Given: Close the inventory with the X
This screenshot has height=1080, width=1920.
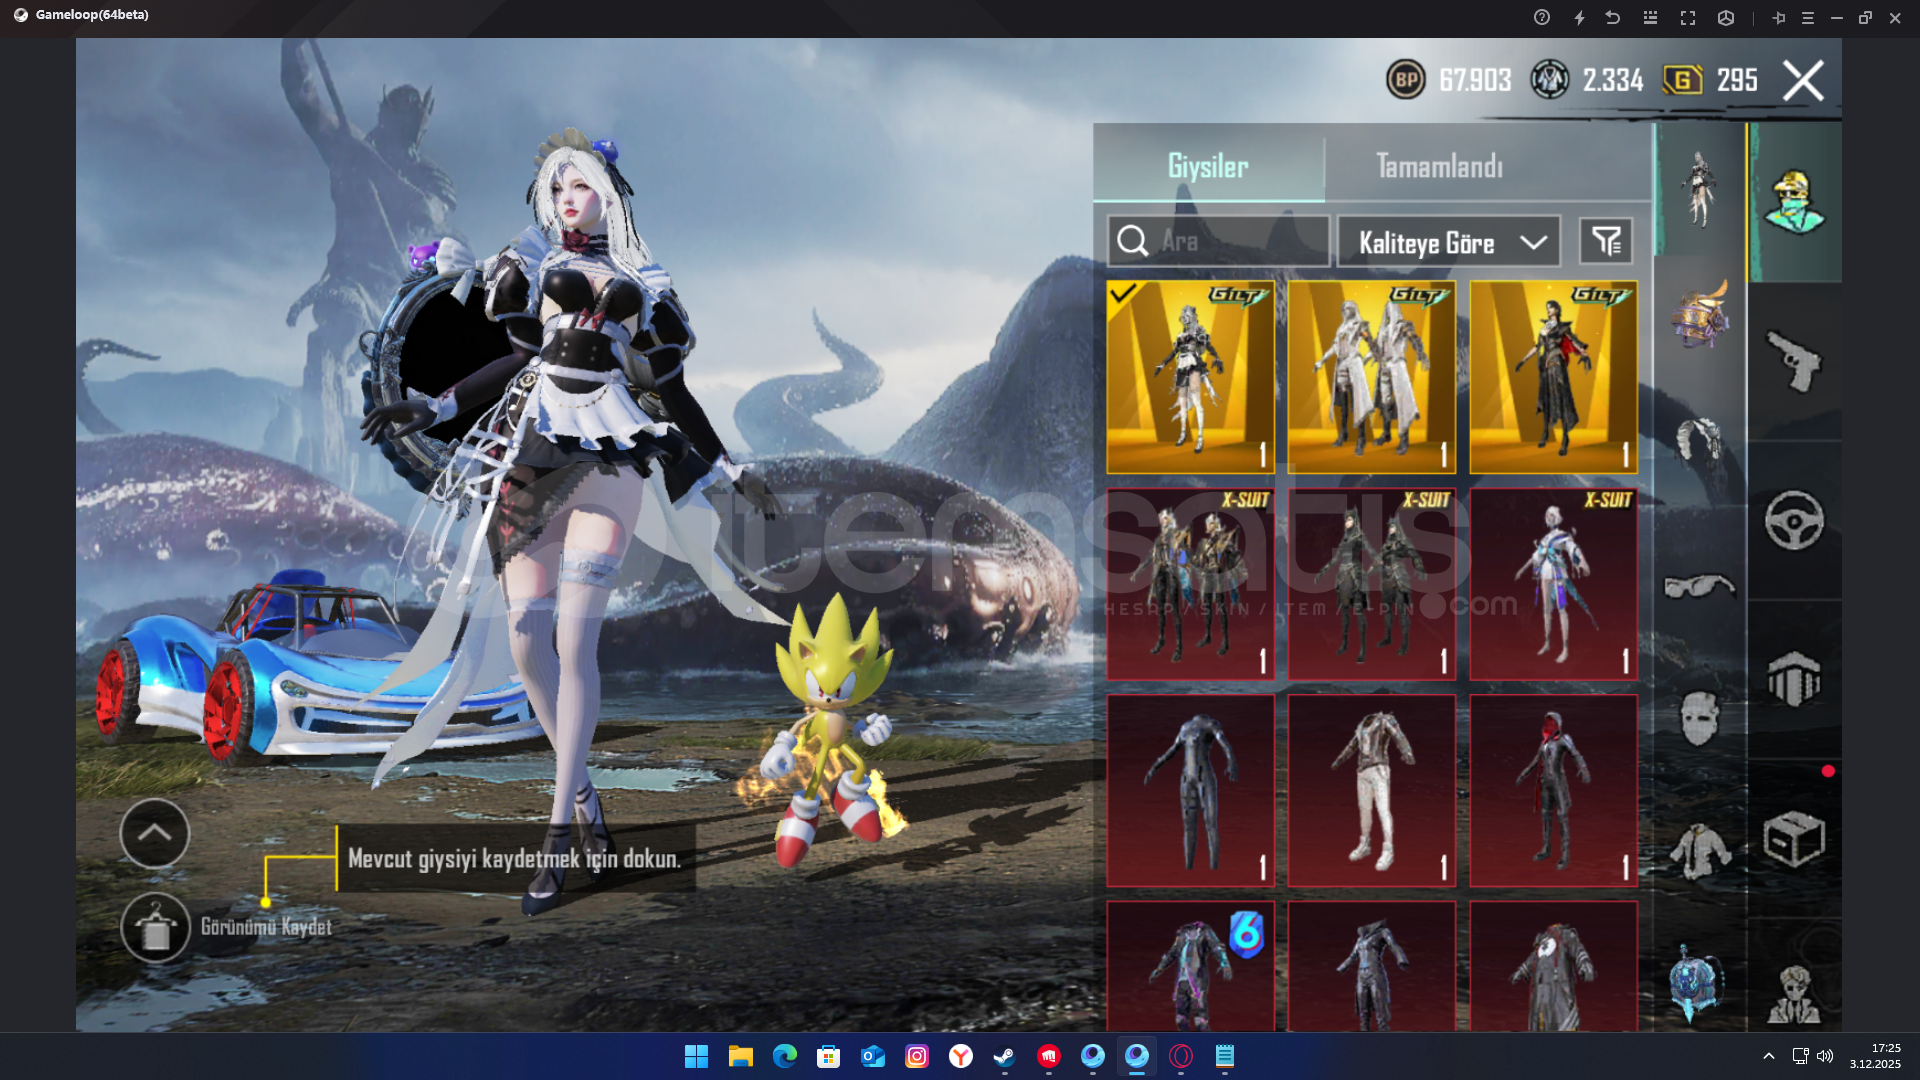Looking at the screenshot, I should coord(1803,81).
